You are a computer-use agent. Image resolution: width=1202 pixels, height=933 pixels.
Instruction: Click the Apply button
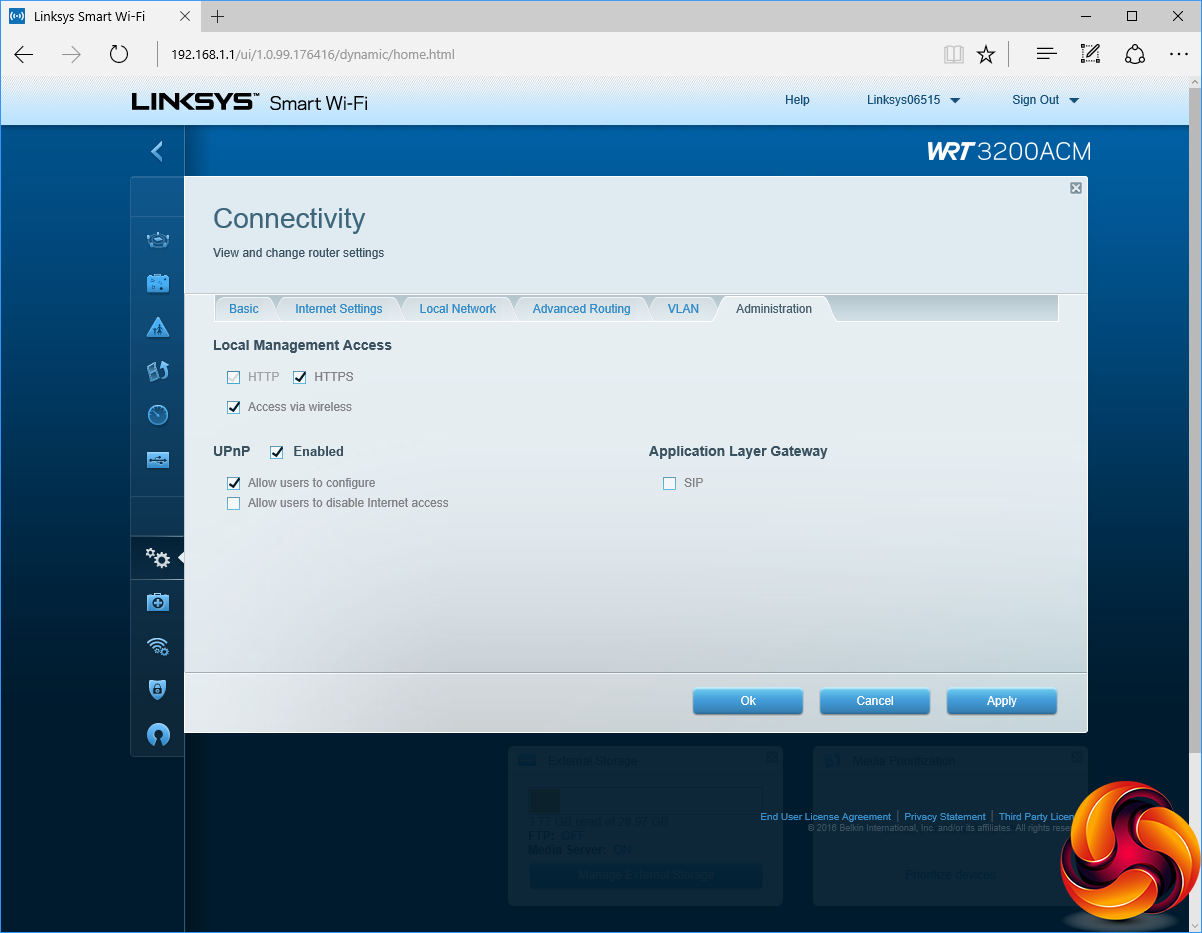tap(1001, 701)
